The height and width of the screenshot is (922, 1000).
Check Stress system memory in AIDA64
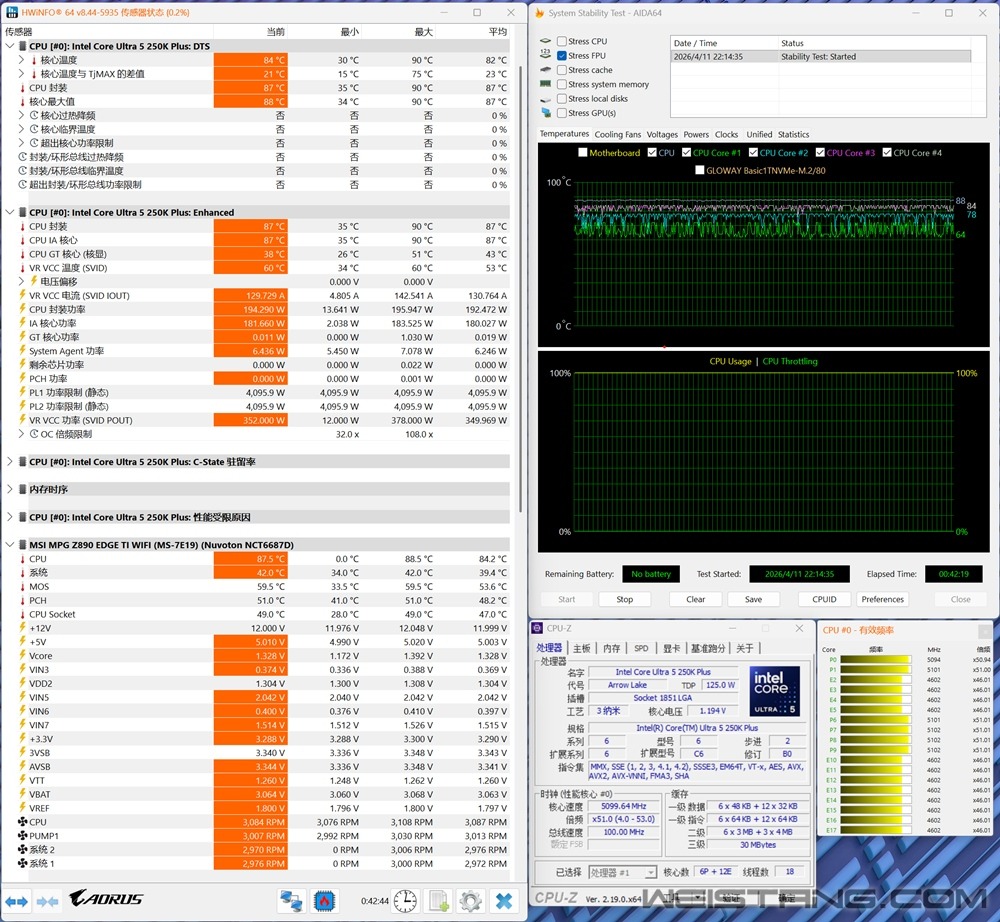point(562,84)
